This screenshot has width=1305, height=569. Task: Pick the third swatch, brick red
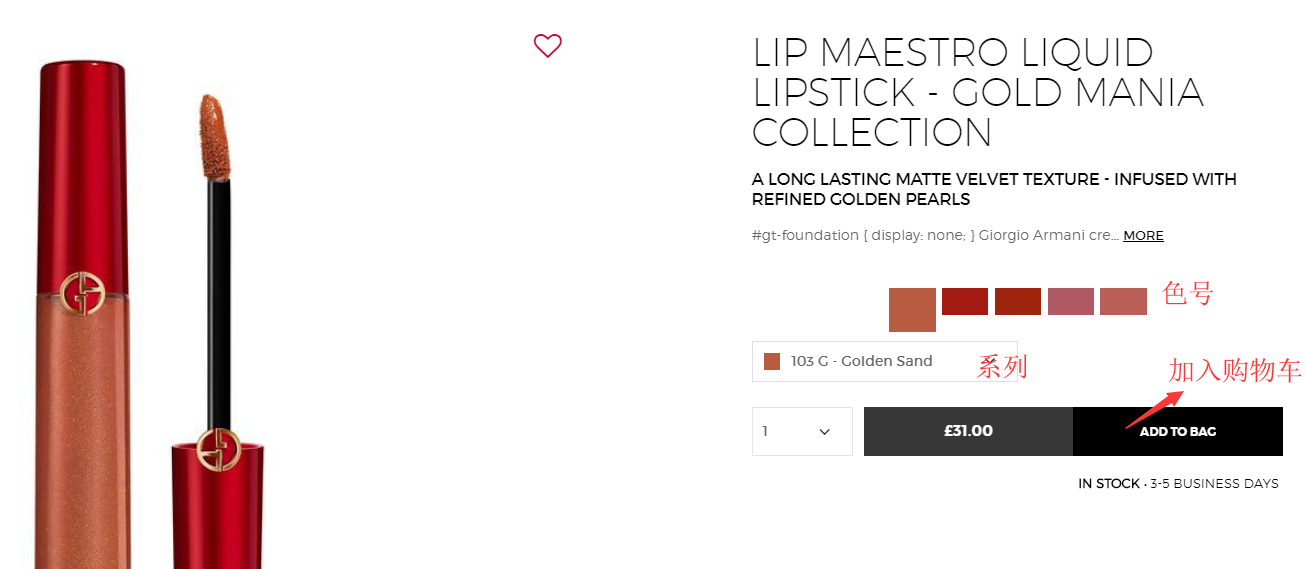point(1018,301)
